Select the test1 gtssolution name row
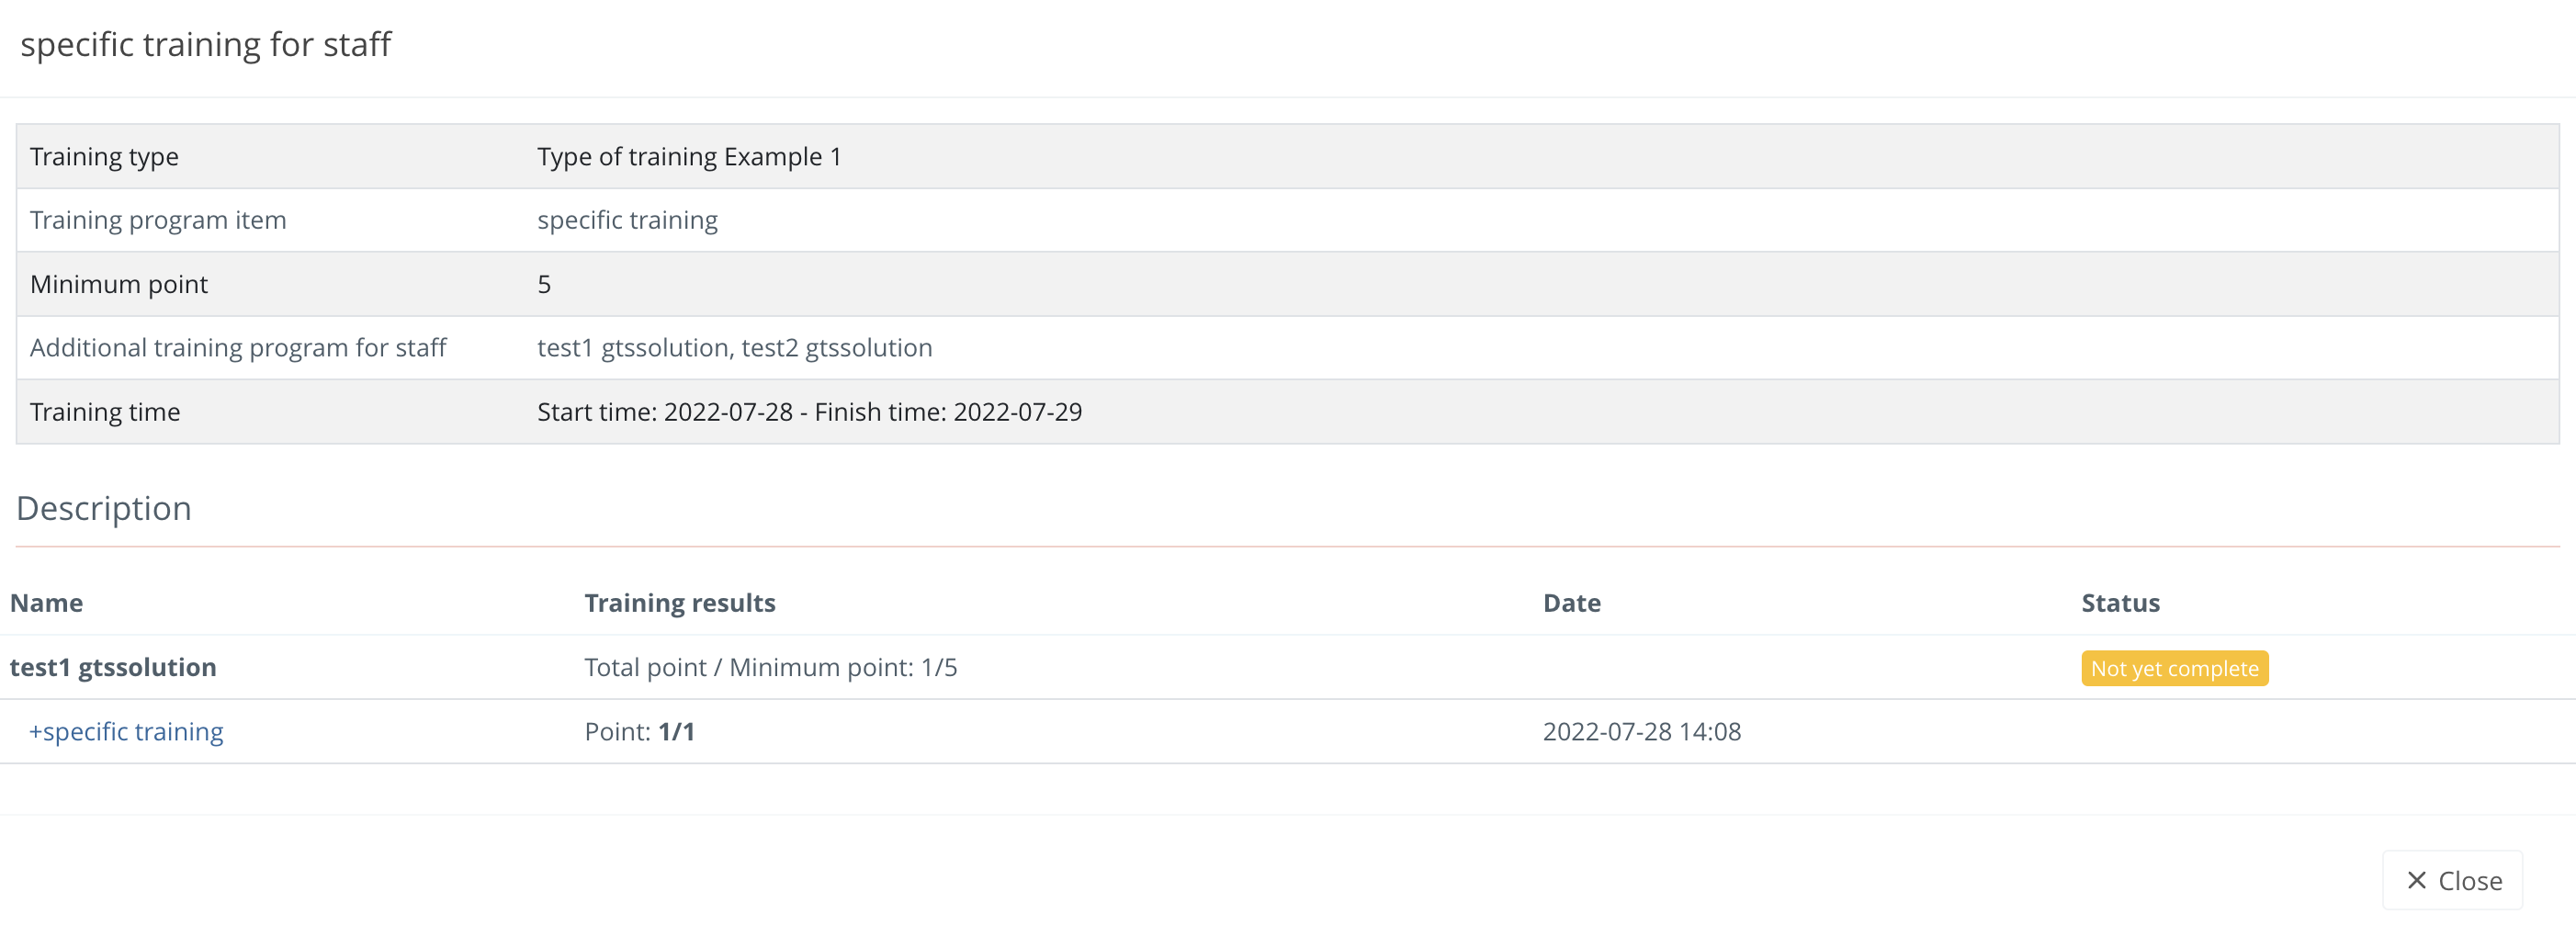The image size is (2576, 937). click(113, 667)
